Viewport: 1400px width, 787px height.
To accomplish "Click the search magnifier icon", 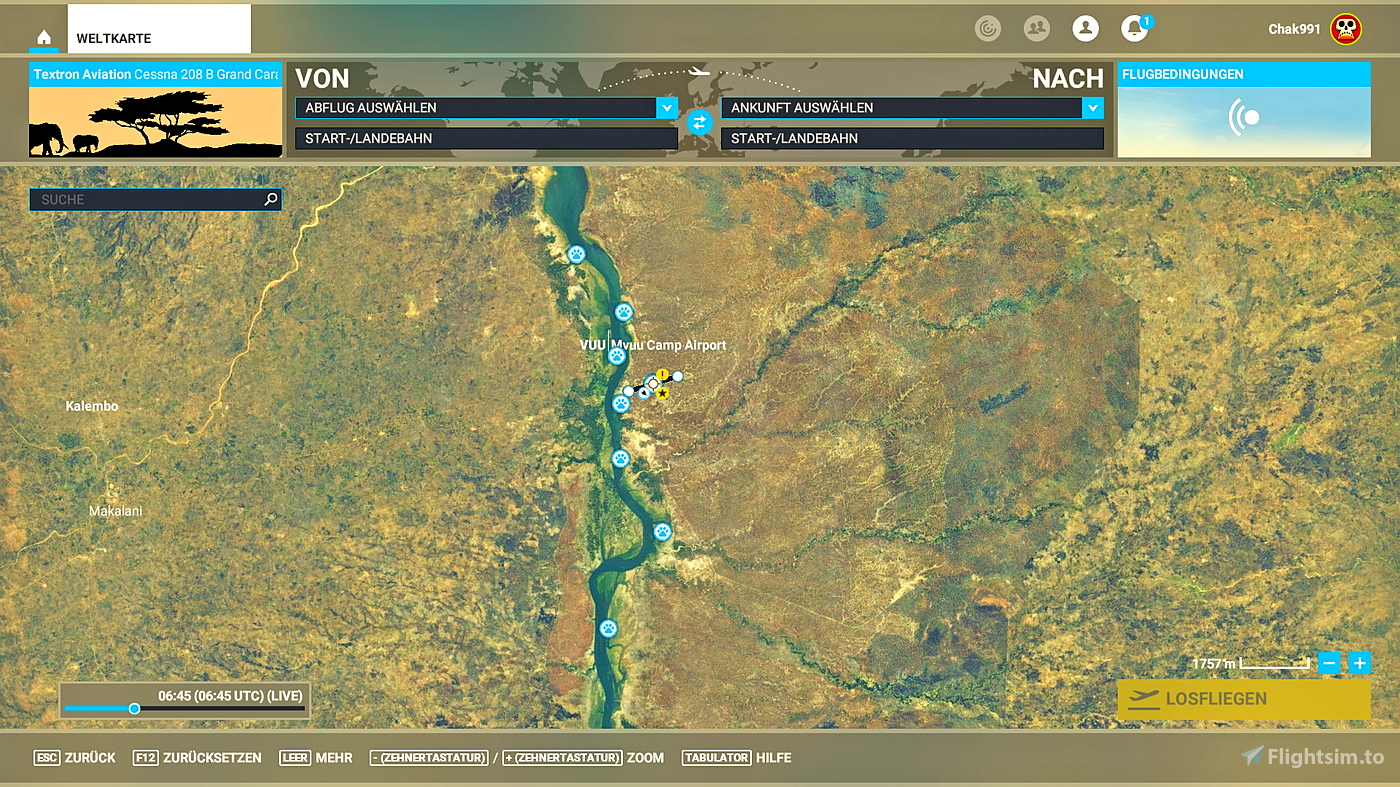I will (x=270, y=200).
